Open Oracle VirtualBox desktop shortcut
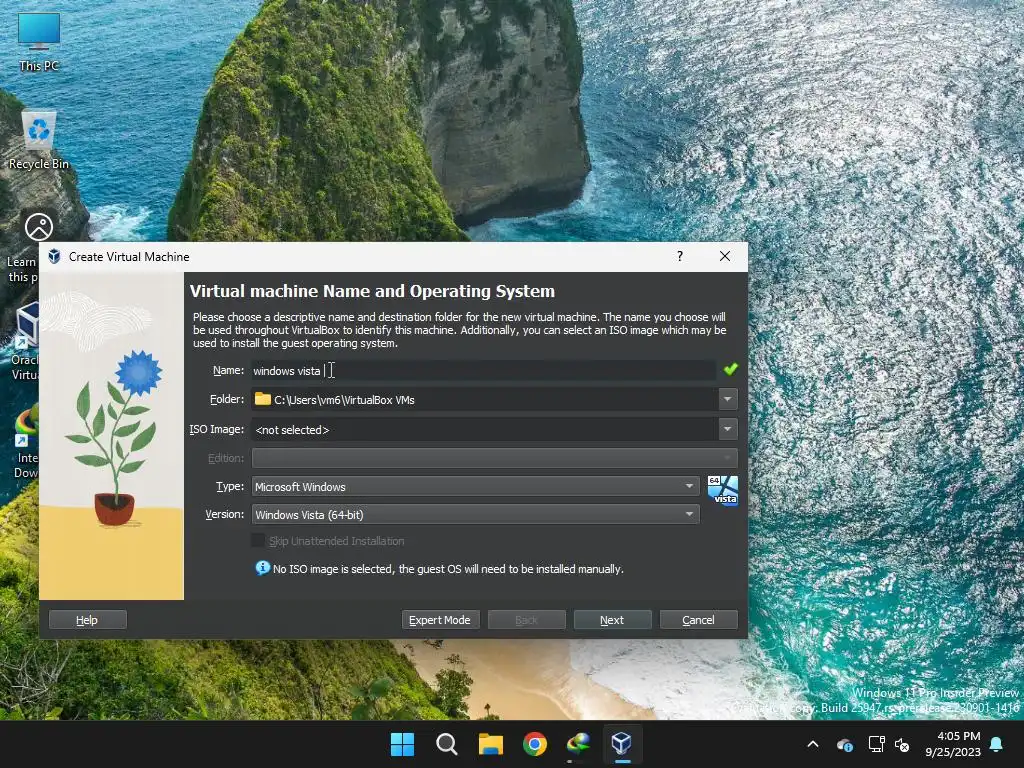 tap(25, 340)
